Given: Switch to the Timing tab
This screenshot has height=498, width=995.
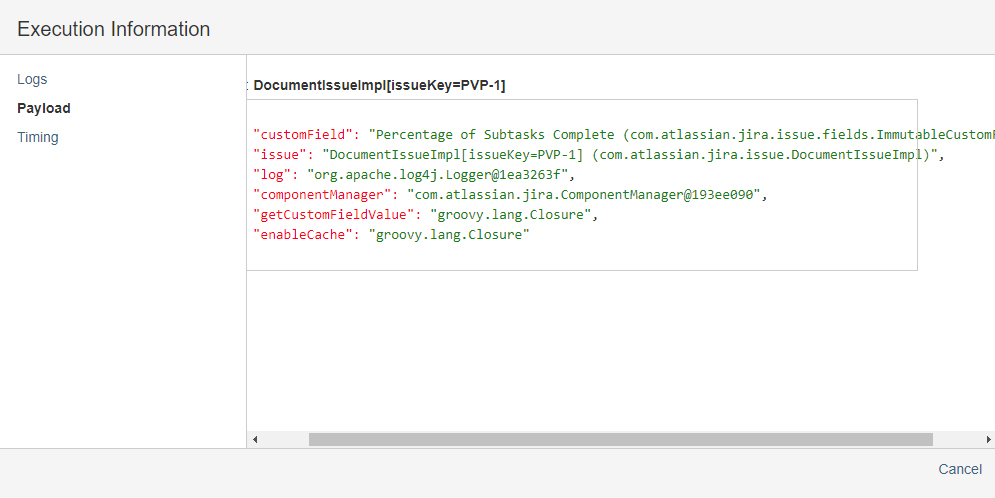Looking at the screenshot, I should pos(37,138).
